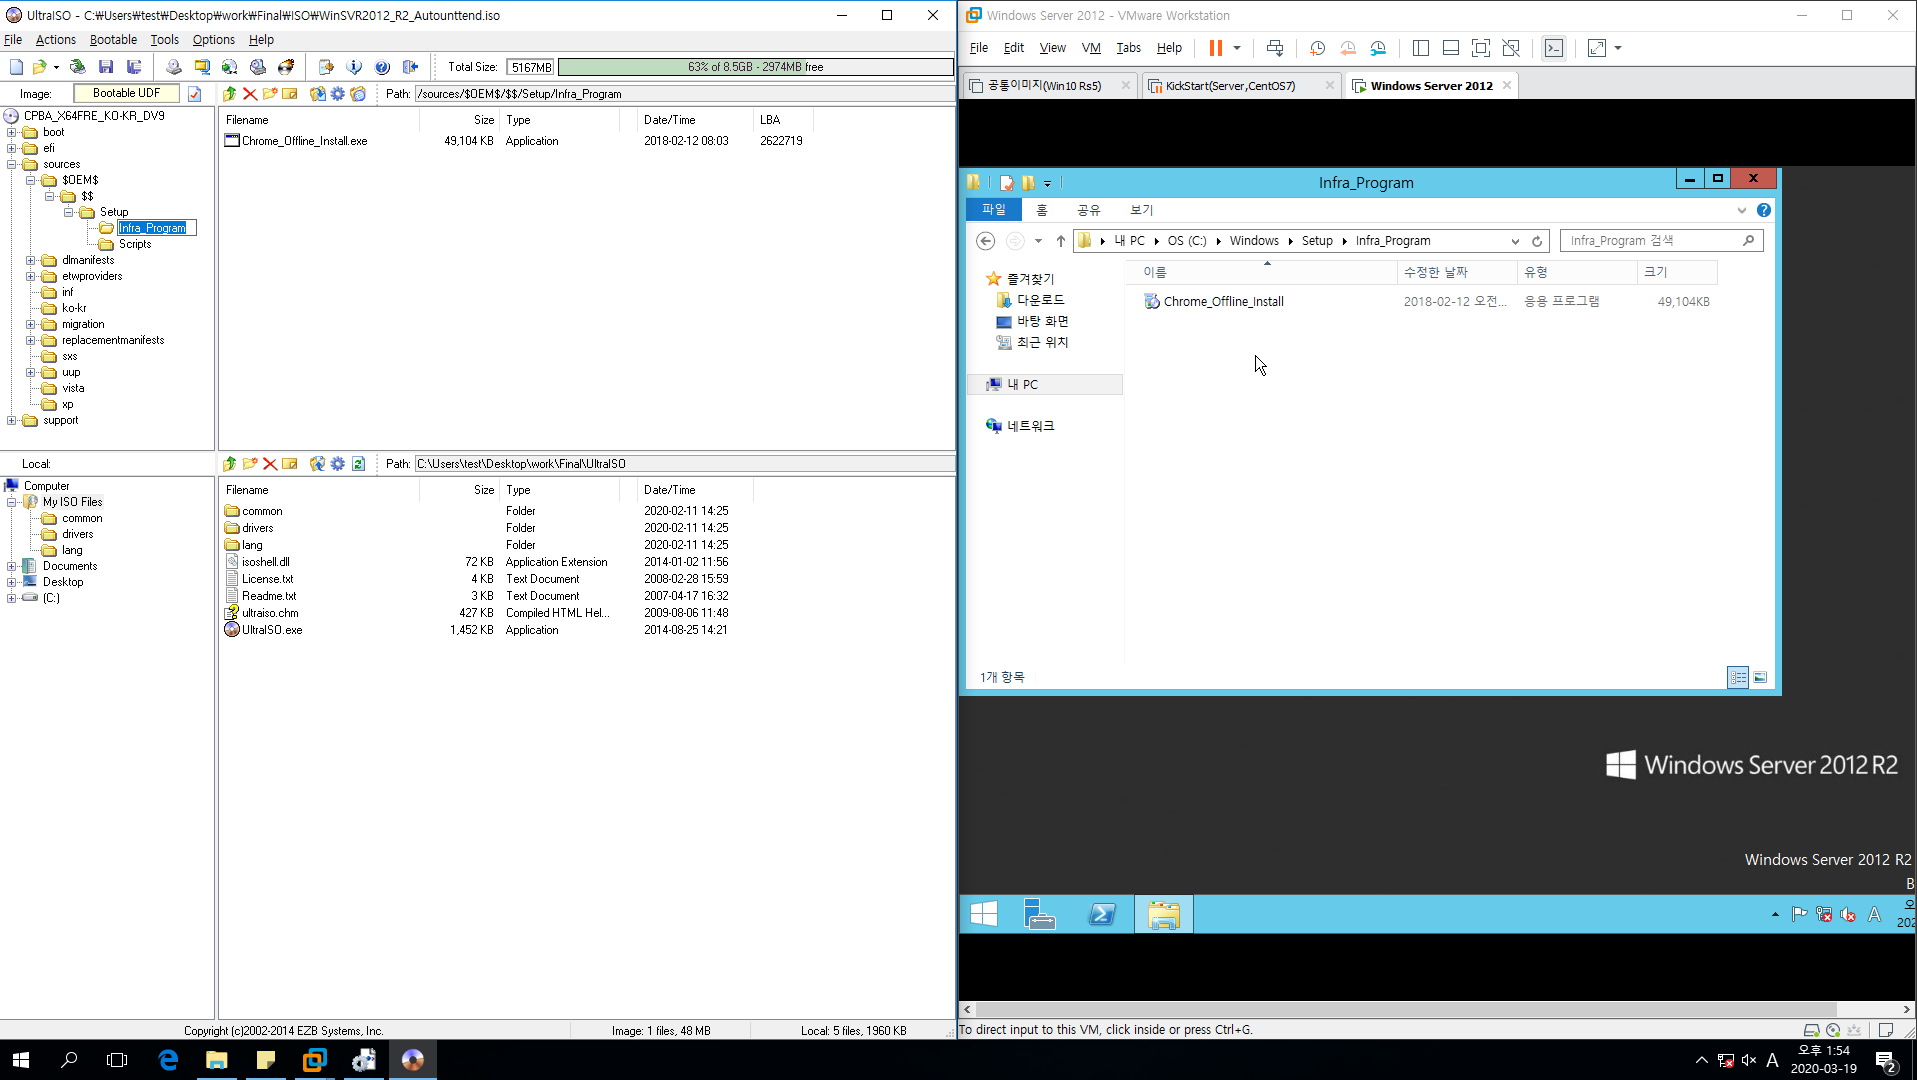Image resolution: width=1917 pixels, height=1080 pixels.
Task: Click UltraISO Exit door icon
Action: tap(410, 67)
